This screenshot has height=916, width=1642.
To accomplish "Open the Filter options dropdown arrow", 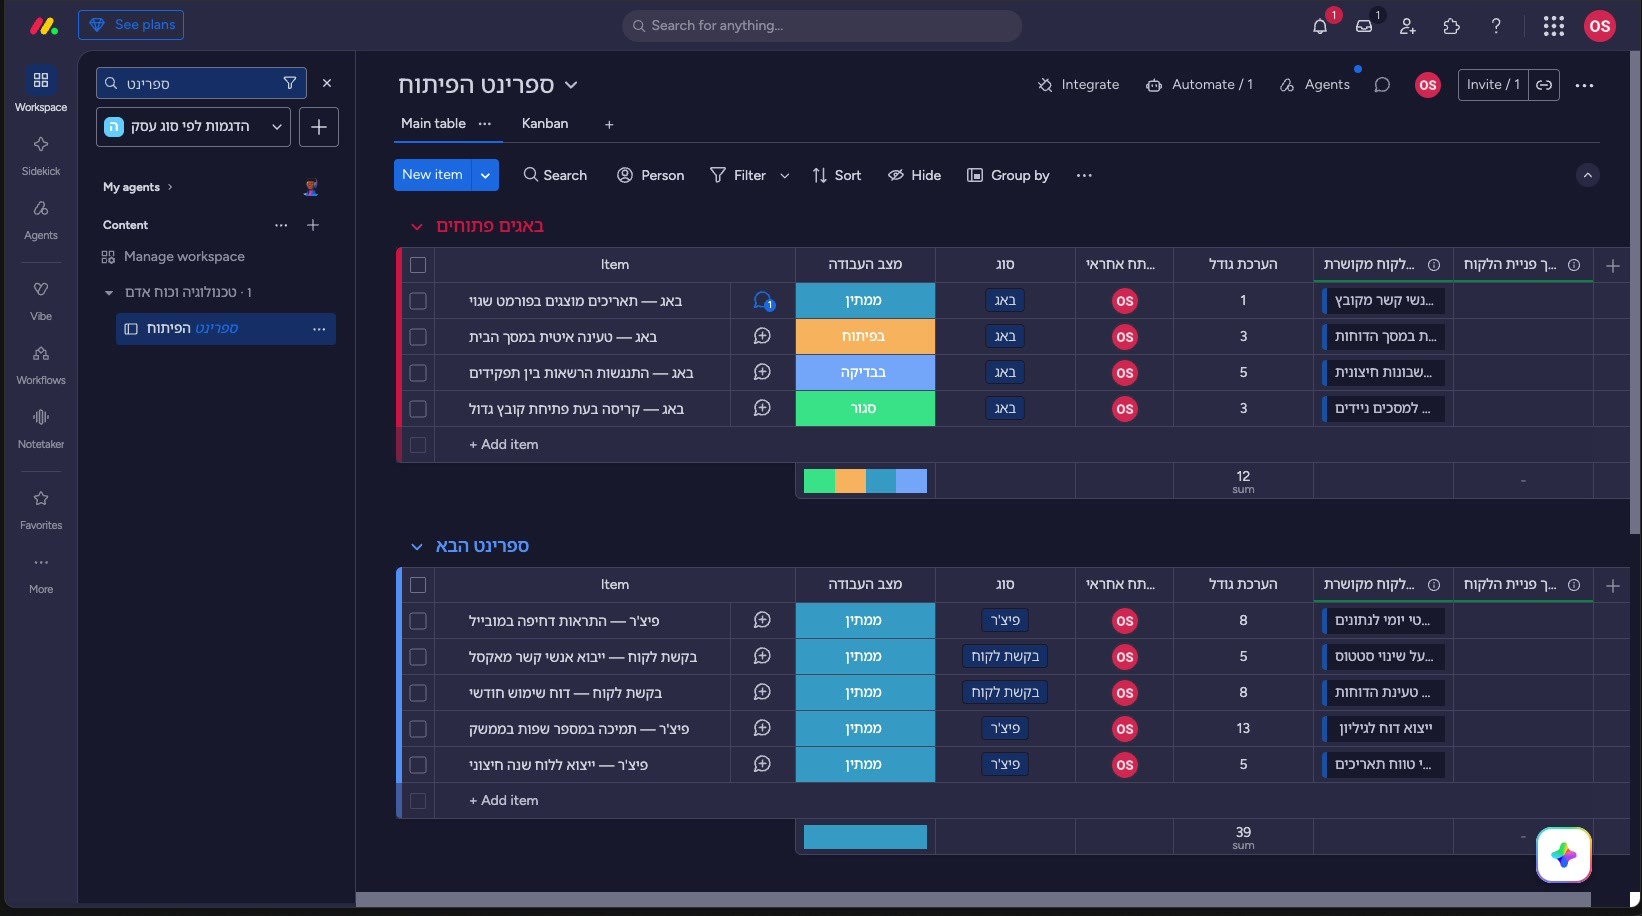I will (785, 176).
